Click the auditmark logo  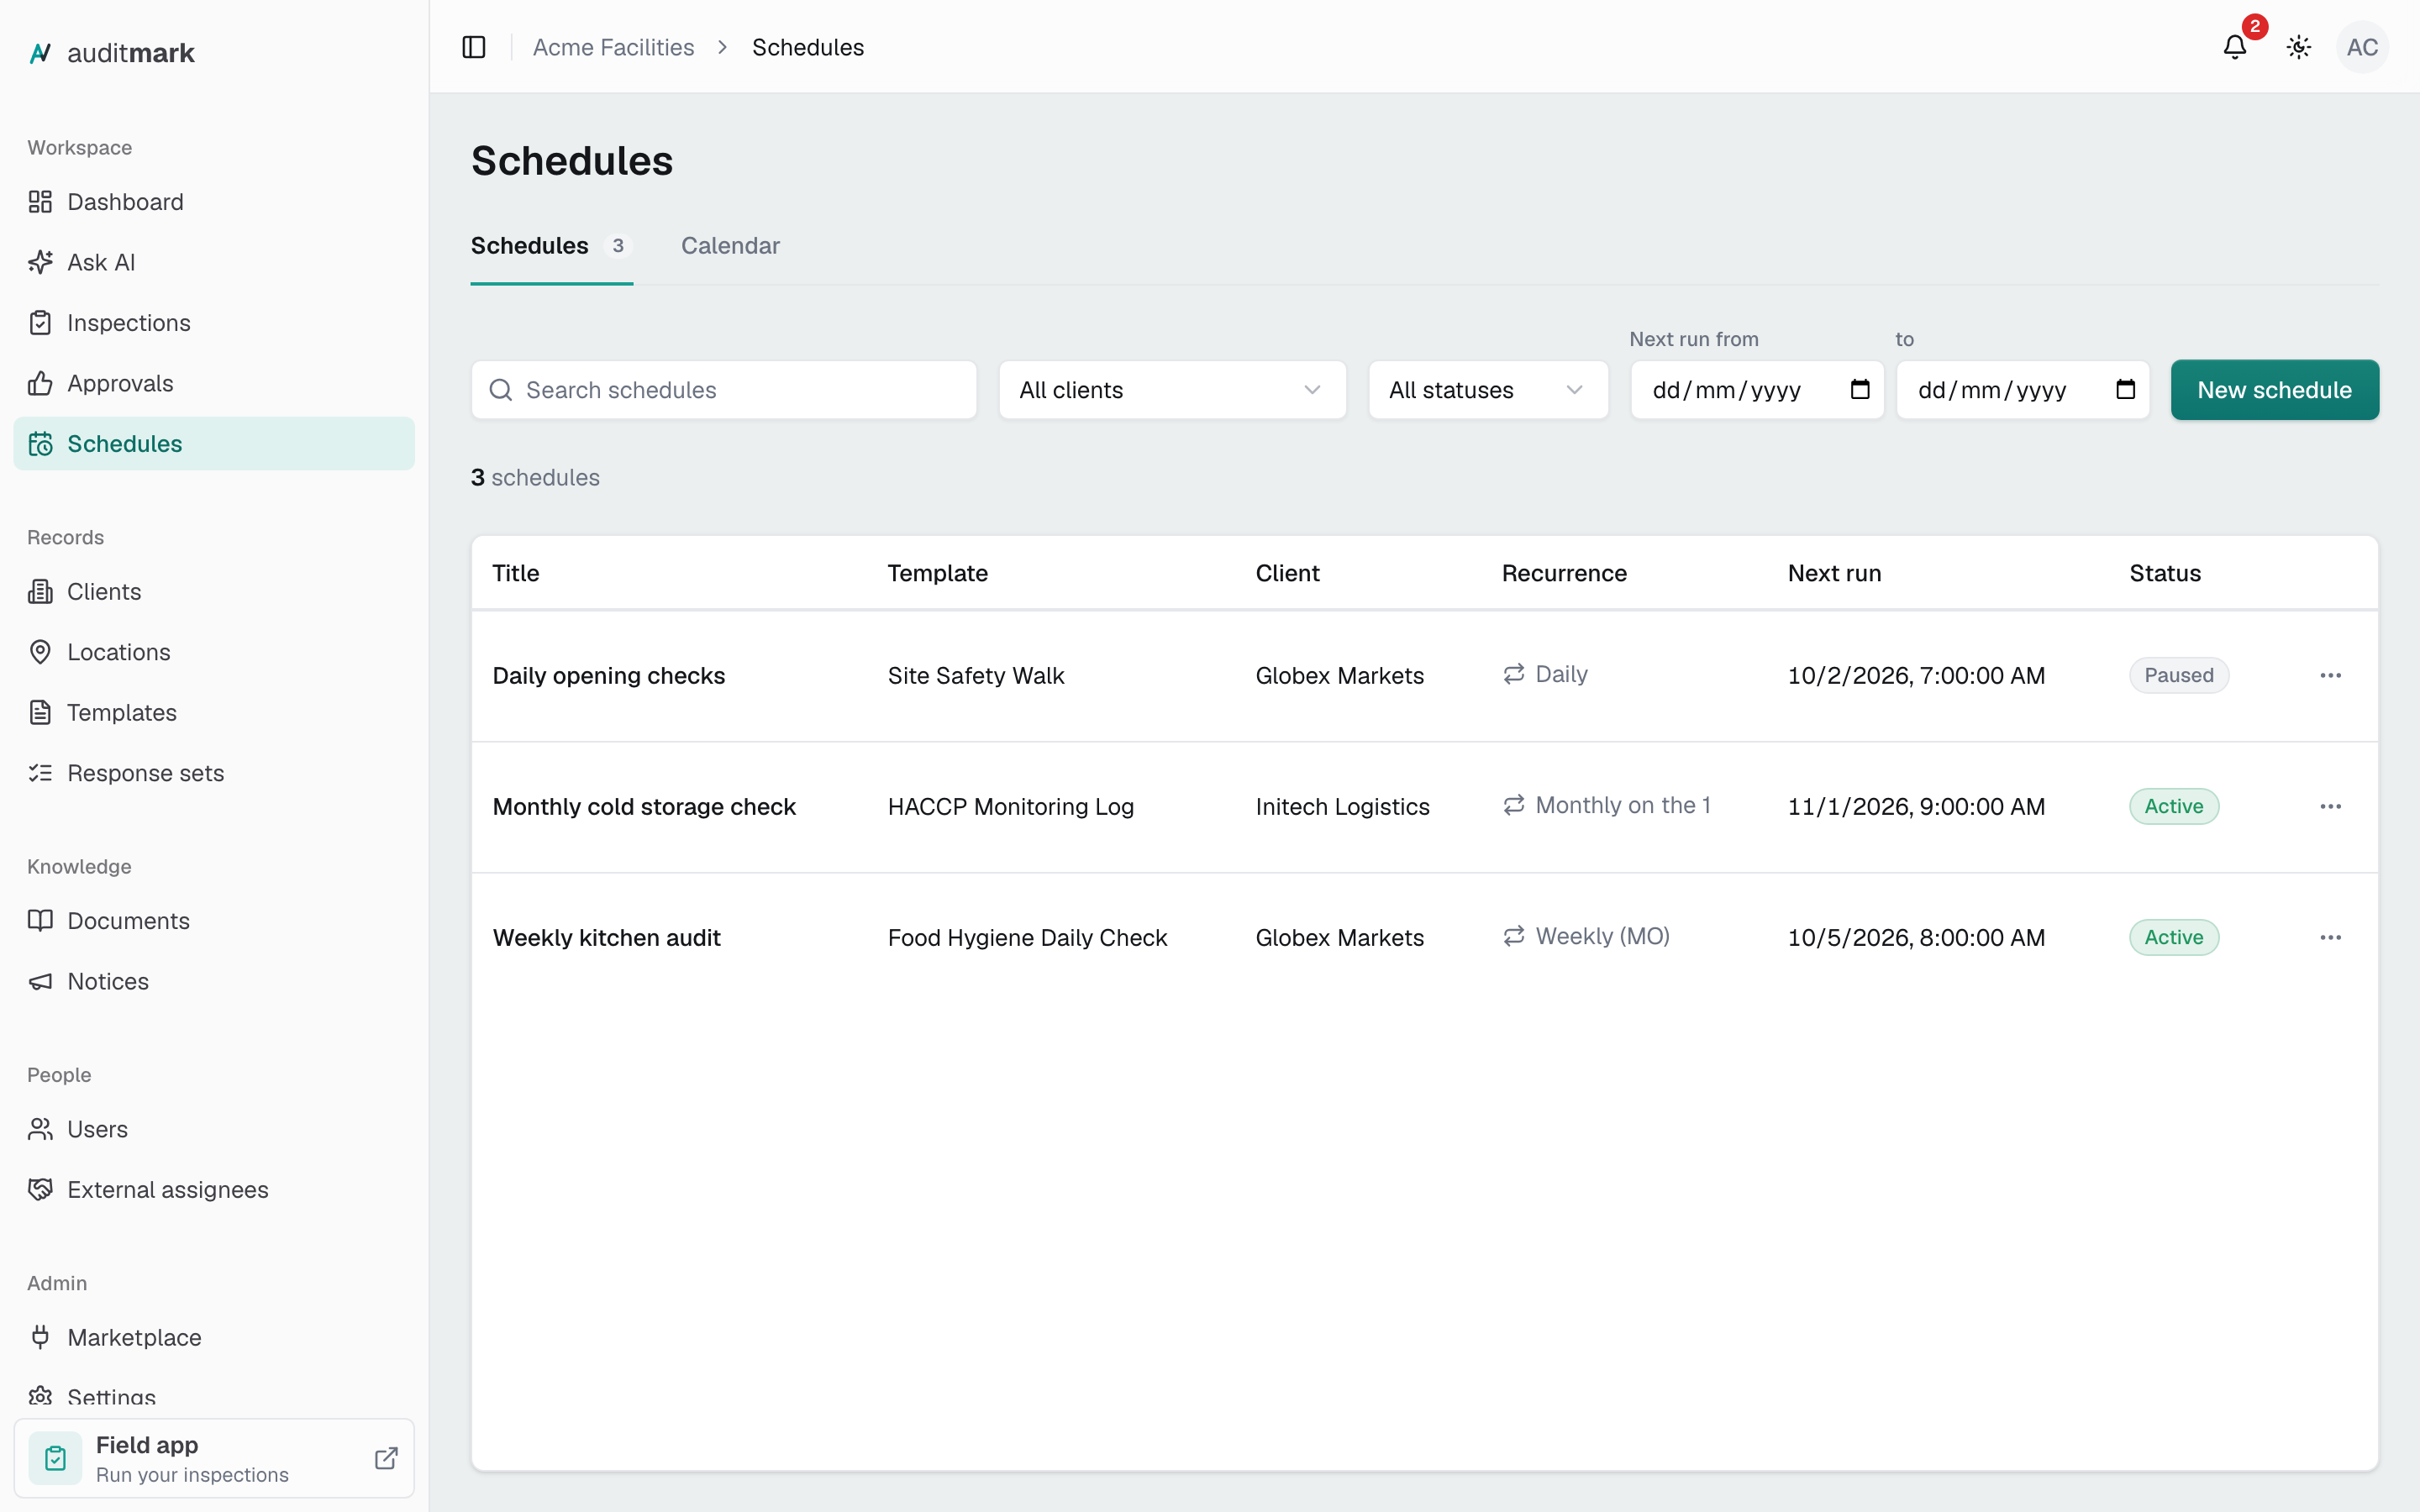(112, 53)
